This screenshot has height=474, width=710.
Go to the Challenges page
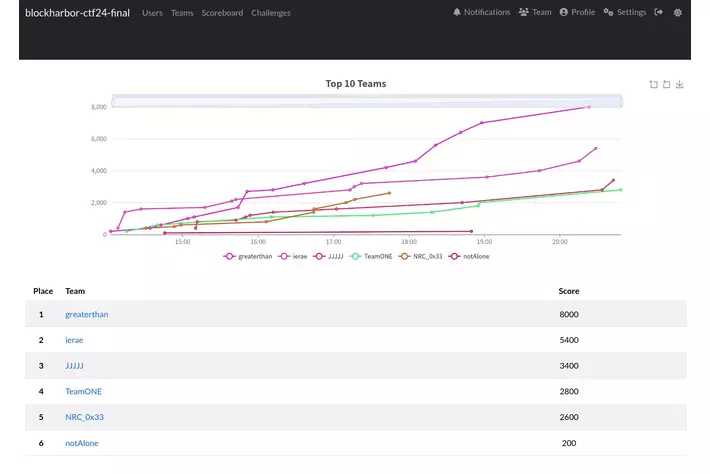click(271, 13)
